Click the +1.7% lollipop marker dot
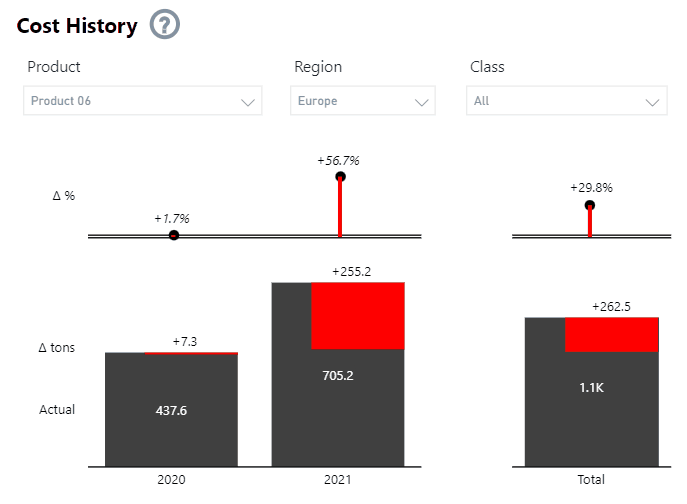Image resolution: width=687 pixels, height=504 pixels. [x=174, y=235]
